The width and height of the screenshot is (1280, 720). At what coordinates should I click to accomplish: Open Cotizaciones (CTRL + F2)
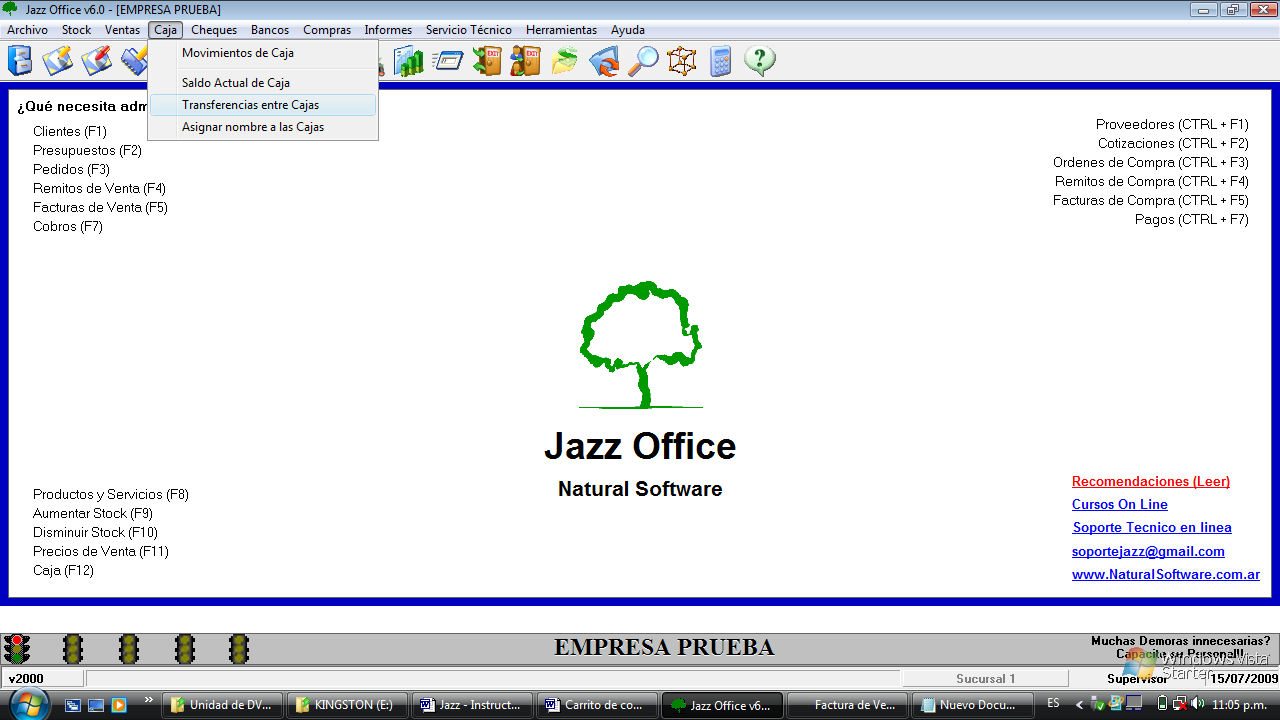[1173, 143]
